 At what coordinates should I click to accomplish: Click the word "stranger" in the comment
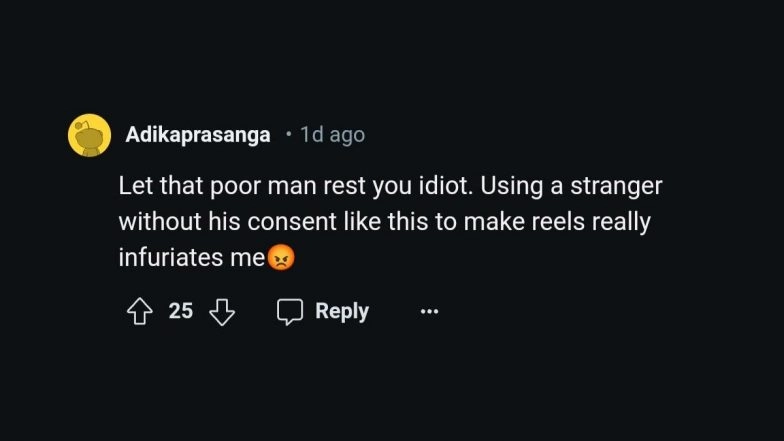click(619, 186)
